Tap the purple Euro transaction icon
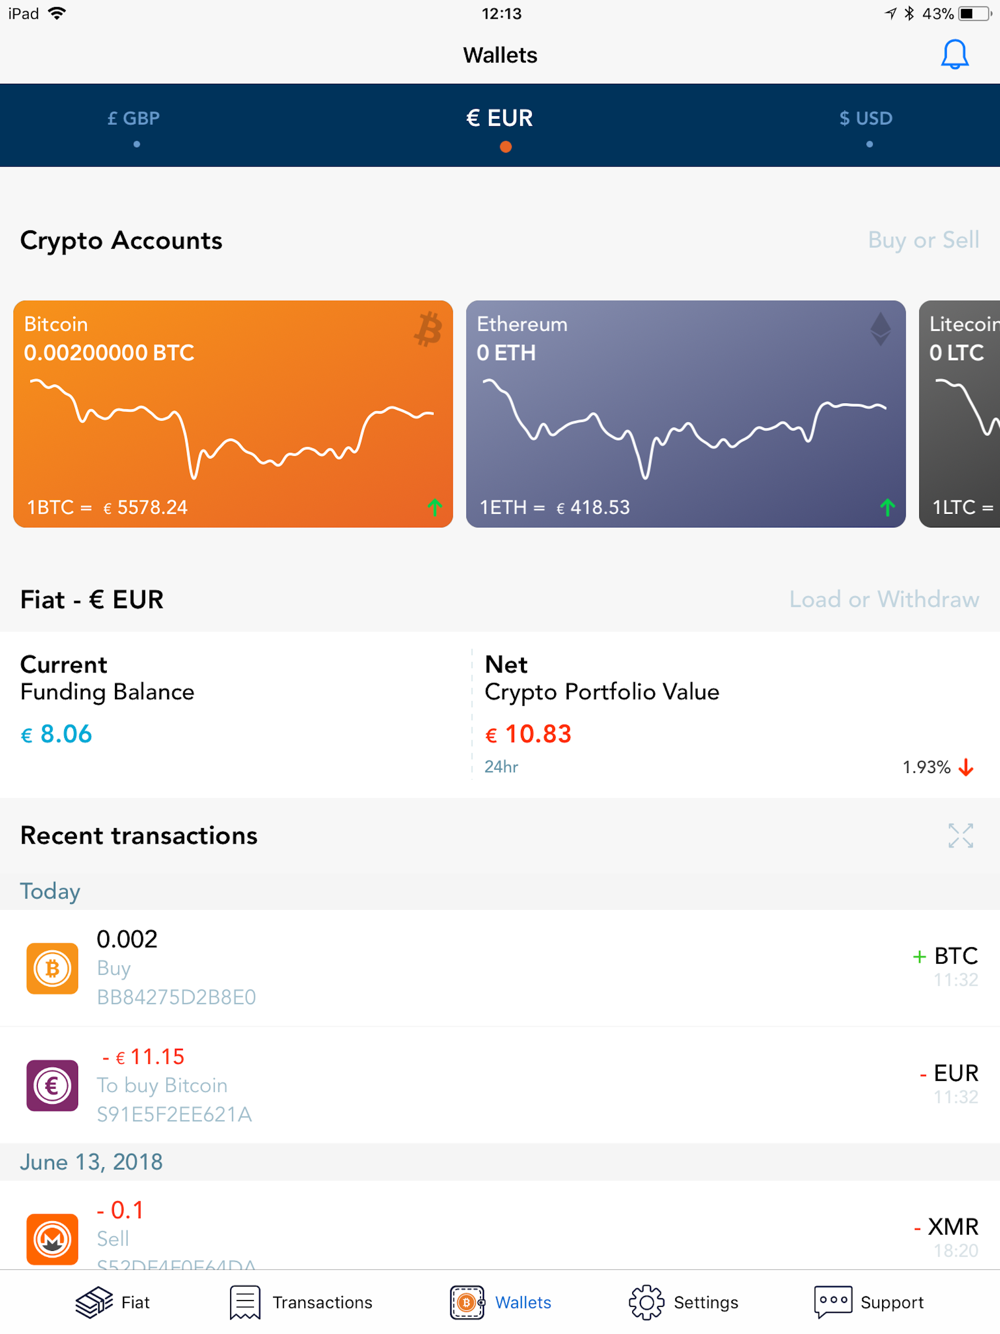 [52, 1085]
